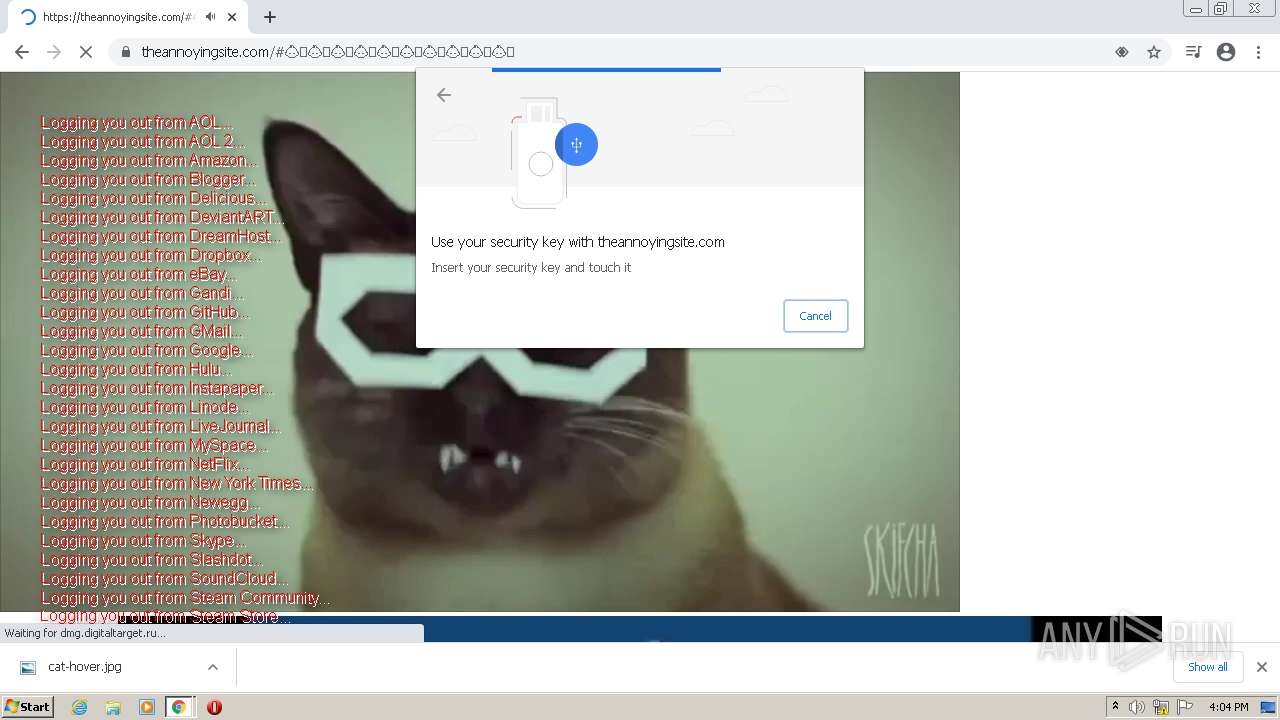Open the system volume tray icon

[1137, 707]
